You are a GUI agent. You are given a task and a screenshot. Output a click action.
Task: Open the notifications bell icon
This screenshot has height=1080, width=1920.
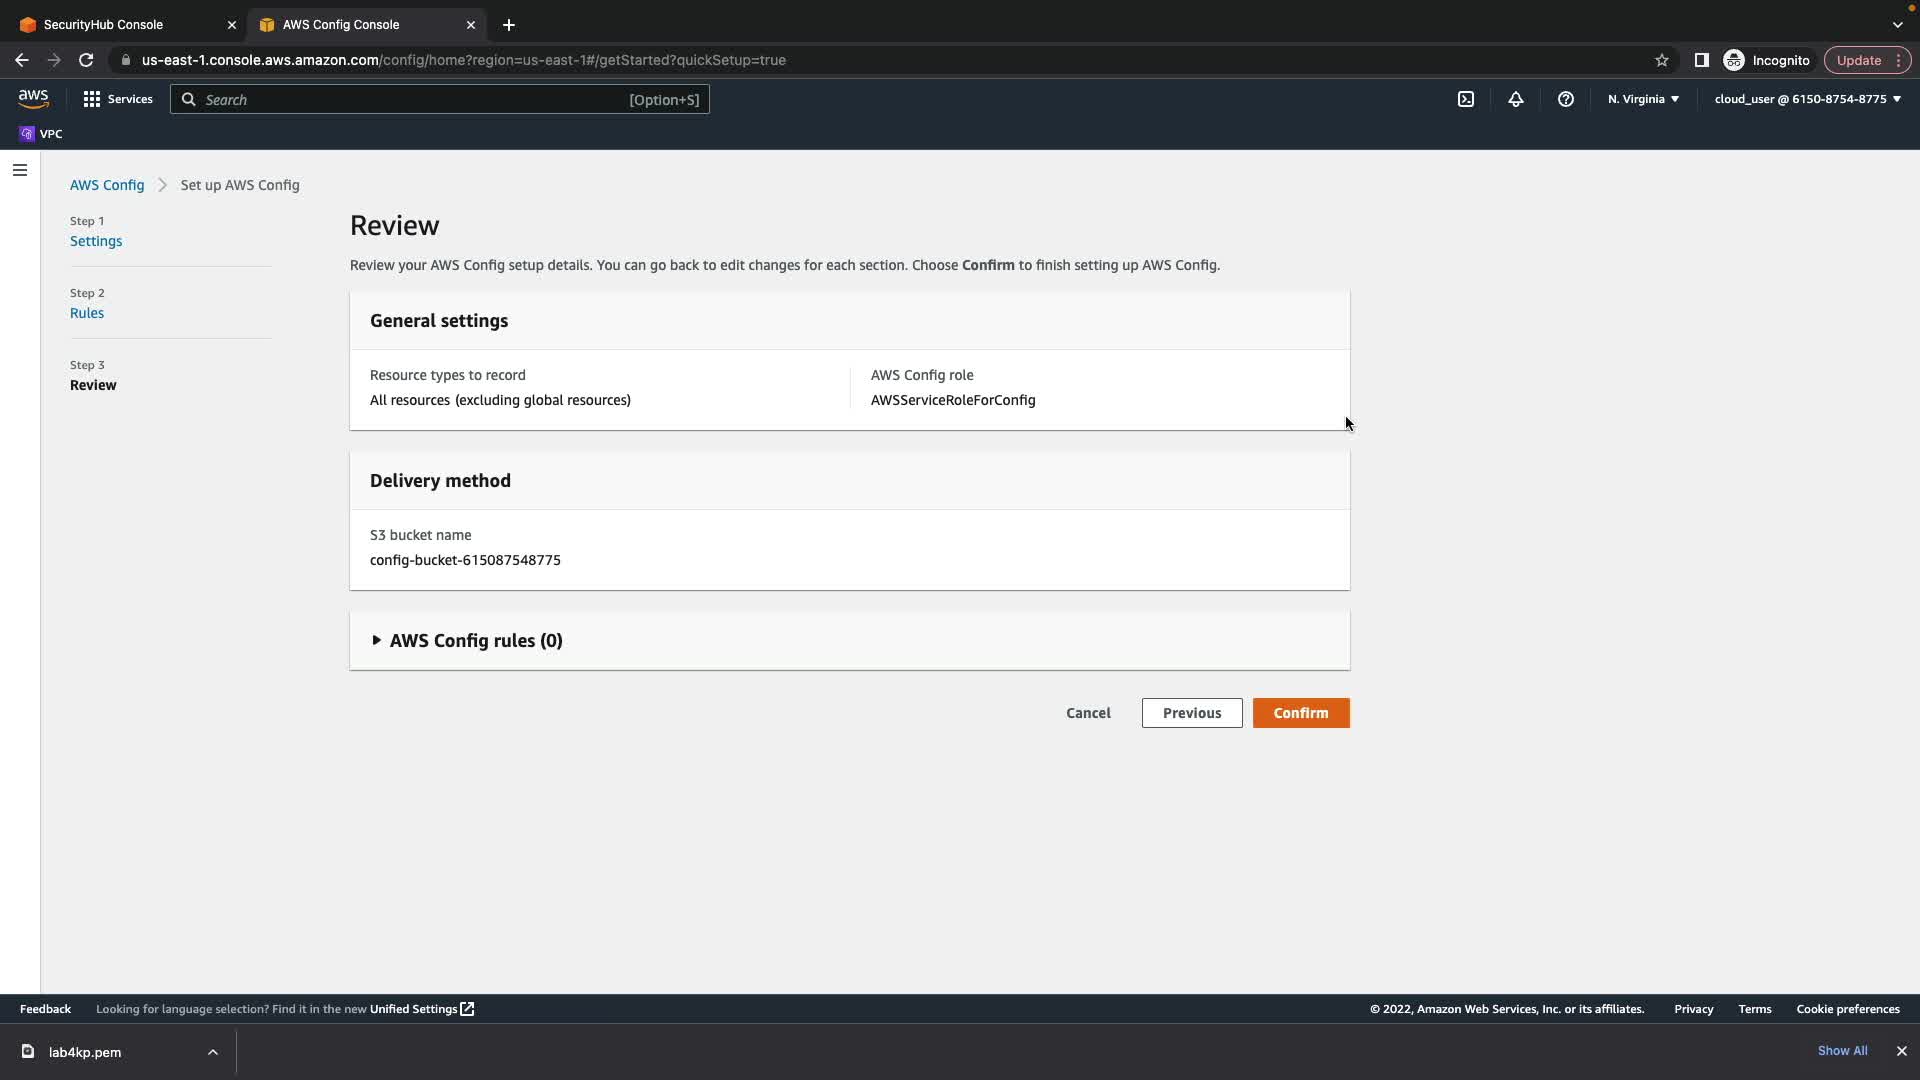pos(1515,99)
